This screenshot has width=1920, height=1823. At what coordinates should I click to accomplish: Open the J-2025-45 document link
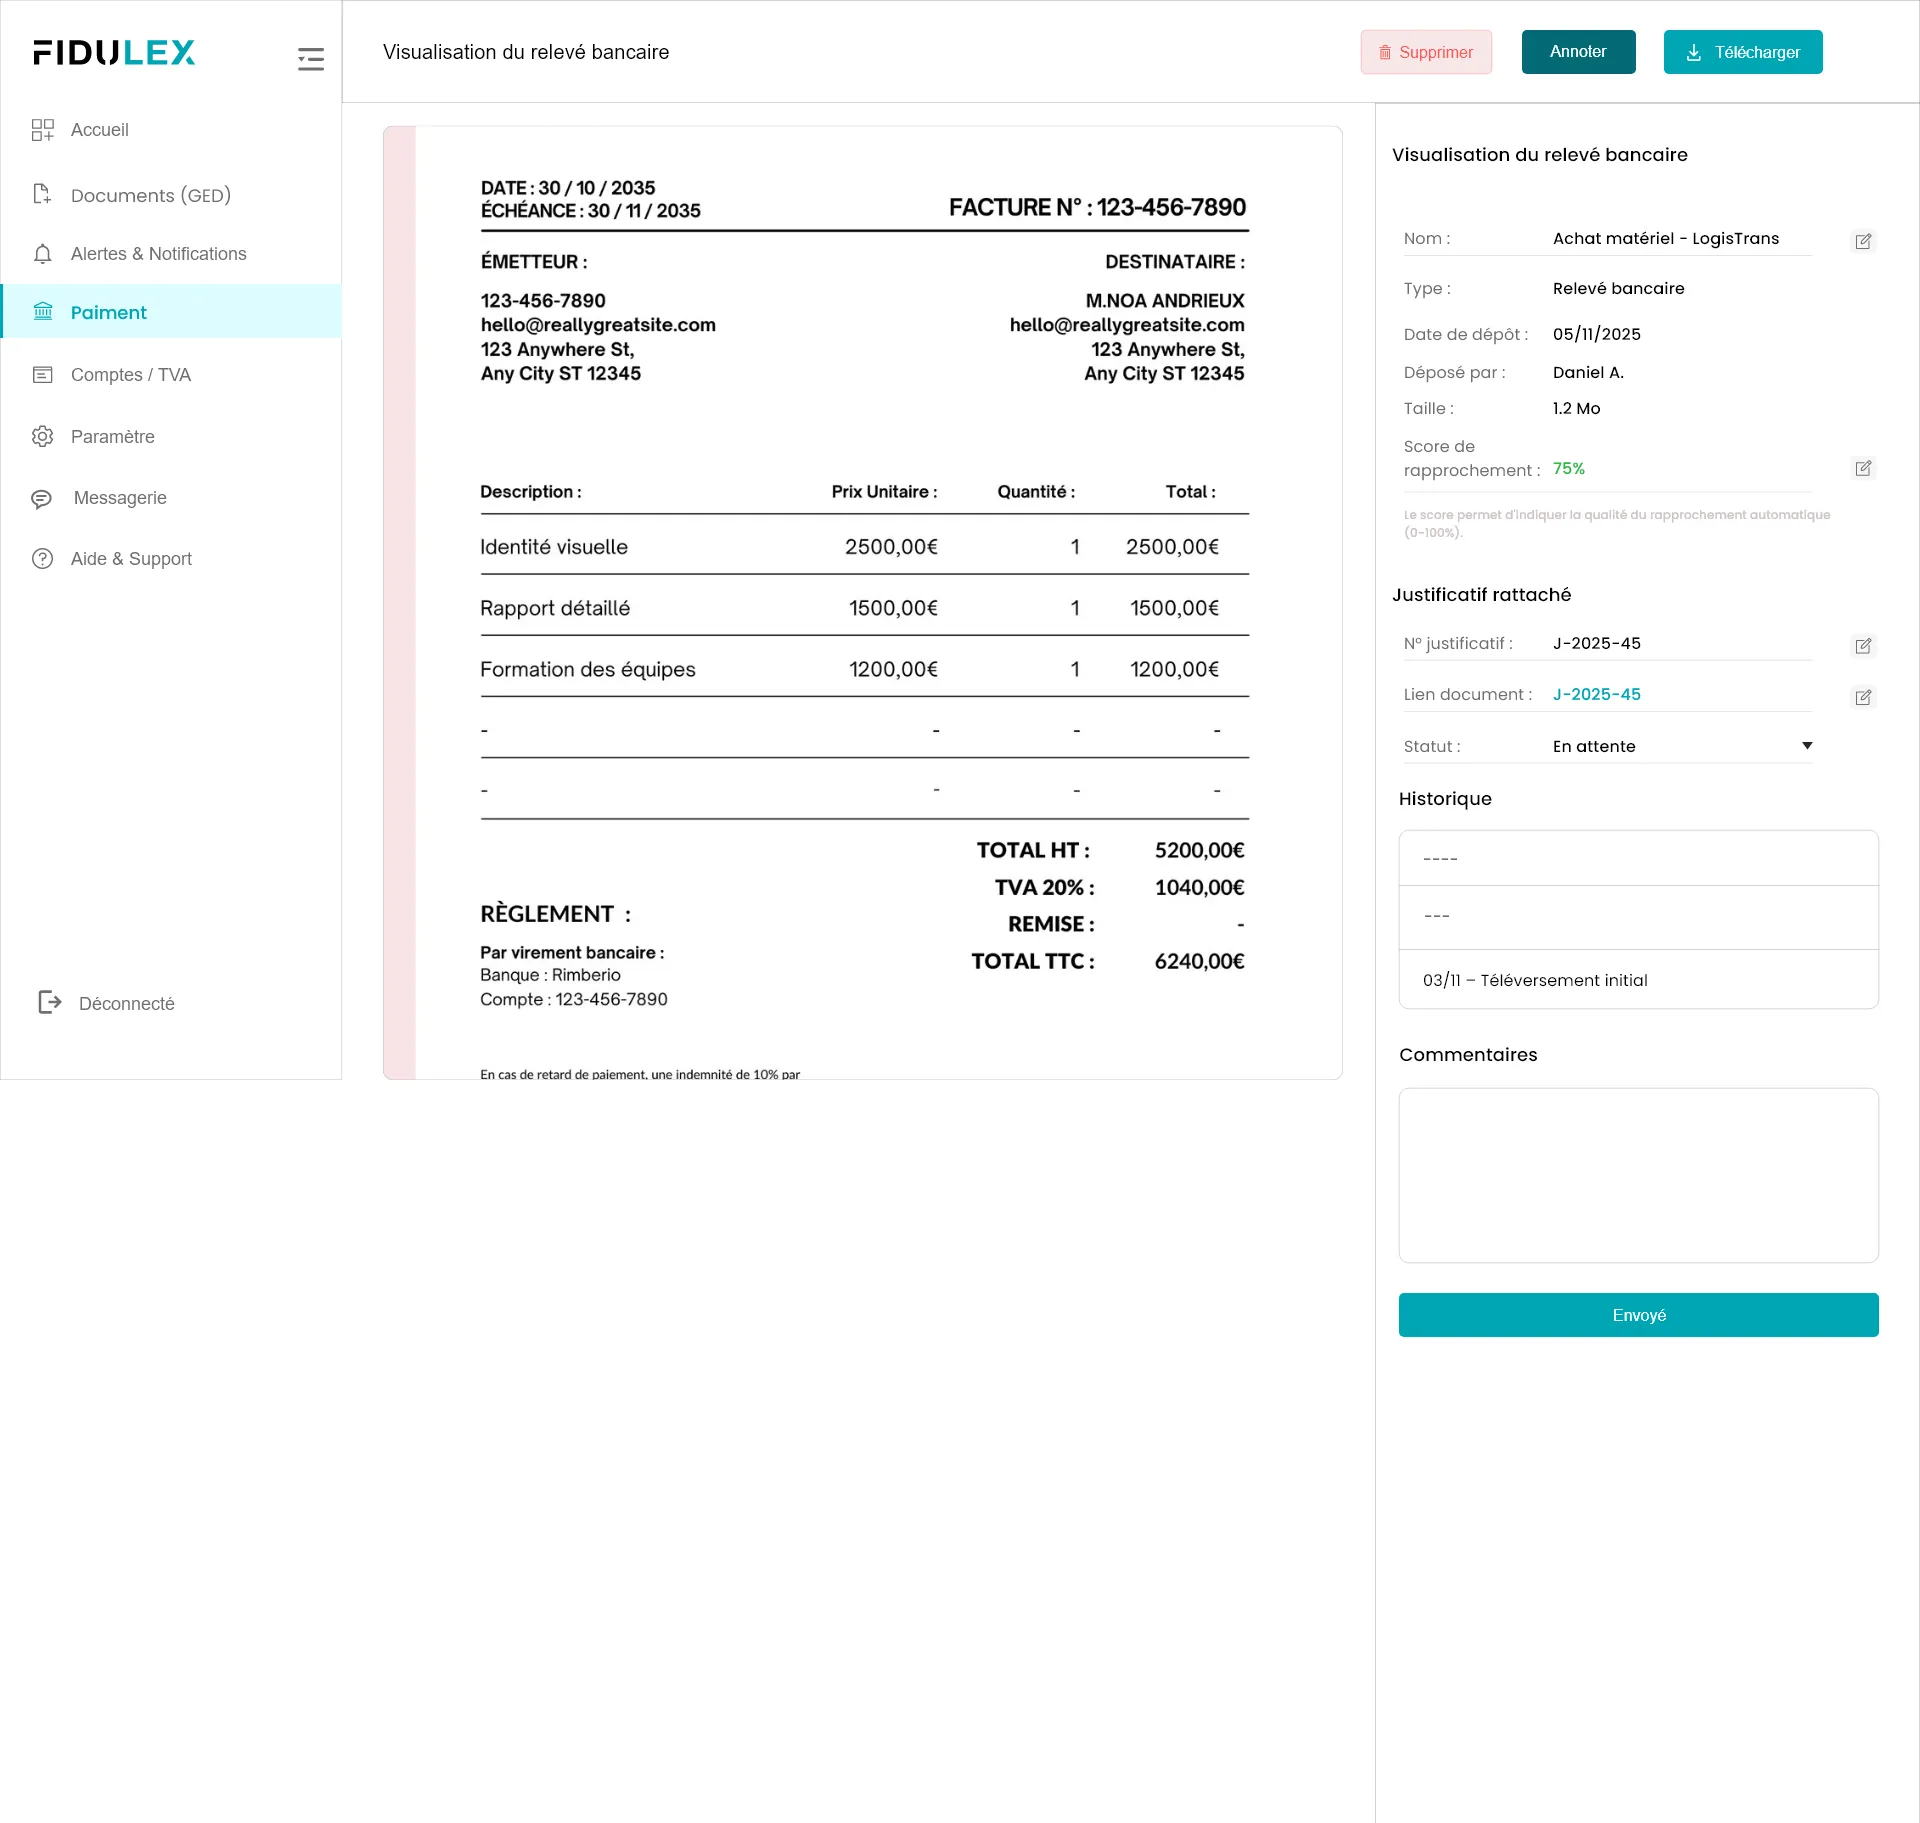coord(1596,694)
